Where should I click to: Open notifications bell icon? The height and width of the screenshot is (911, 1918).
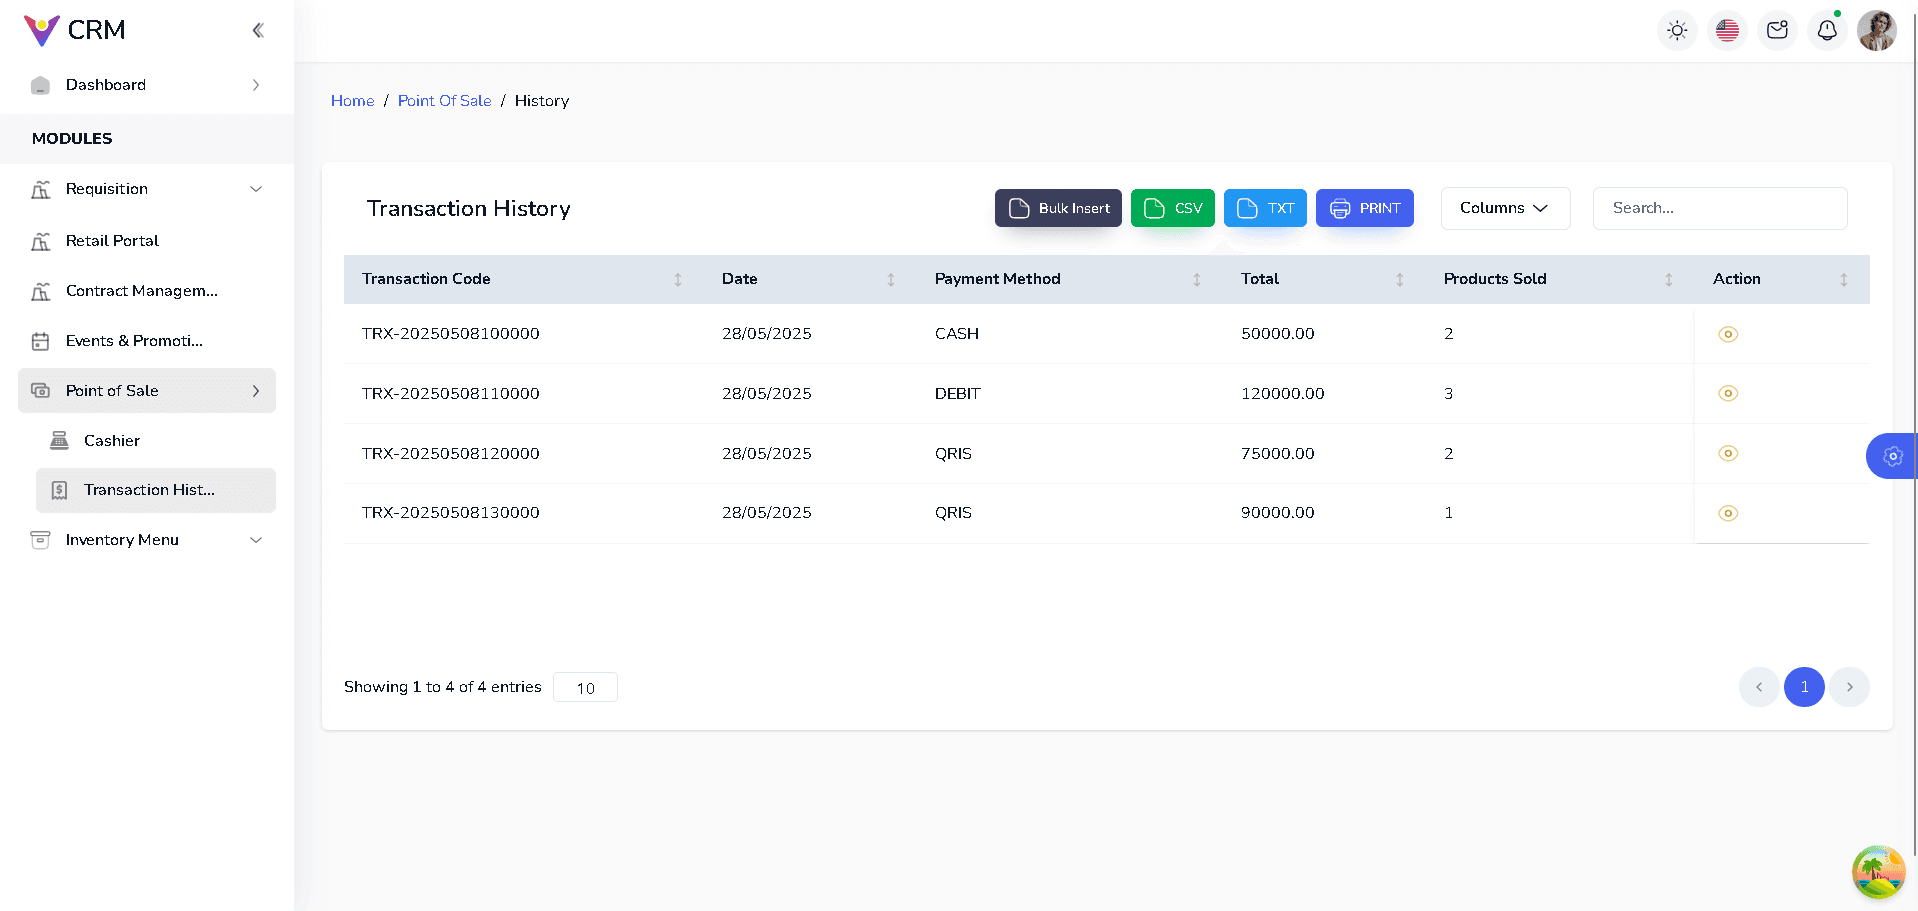[x=1827, y=30]
